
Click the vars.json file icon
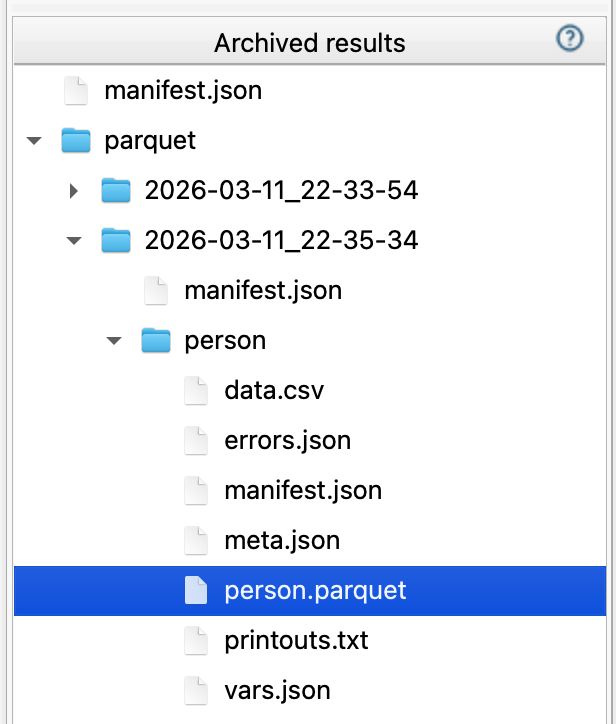click(196, 690)
